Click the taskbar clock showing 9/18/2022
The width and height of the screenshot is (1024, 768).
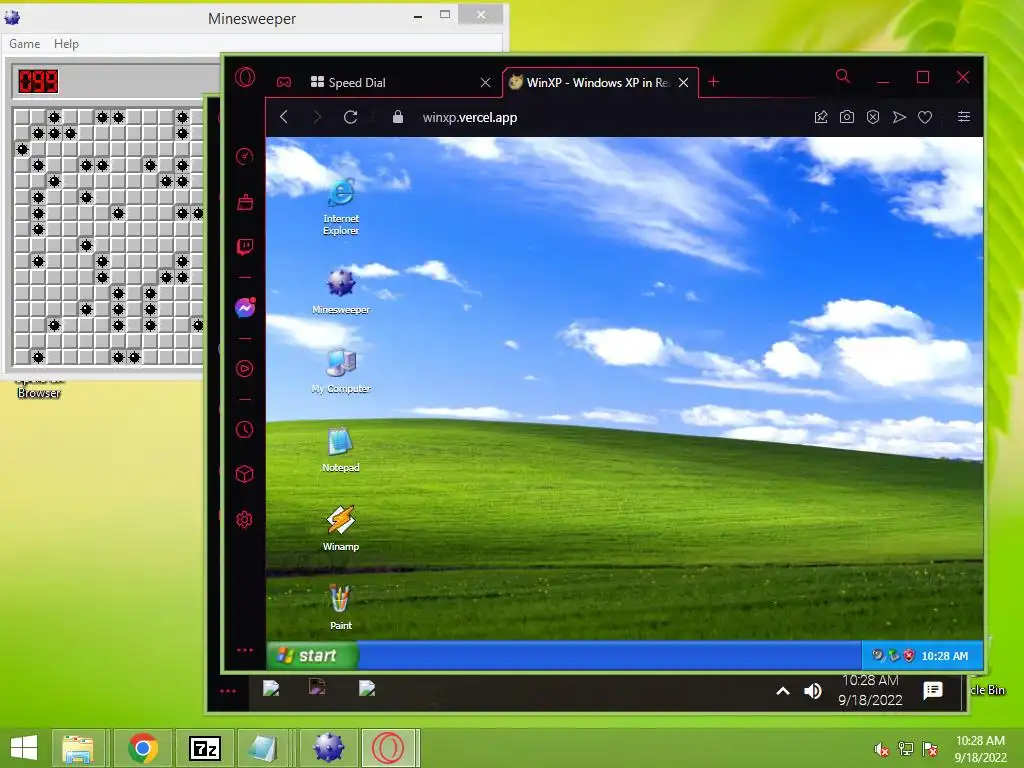[x=980, y=749]
